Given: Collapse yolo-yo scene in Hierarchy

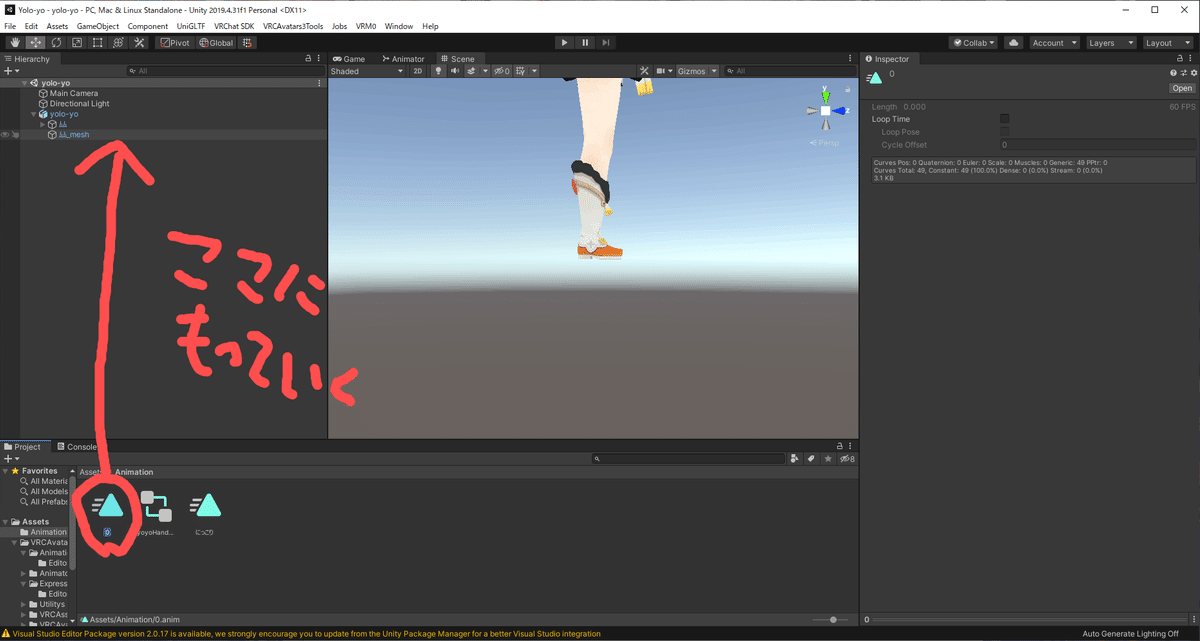Looking at the screenshot, I should pos(26,83).
